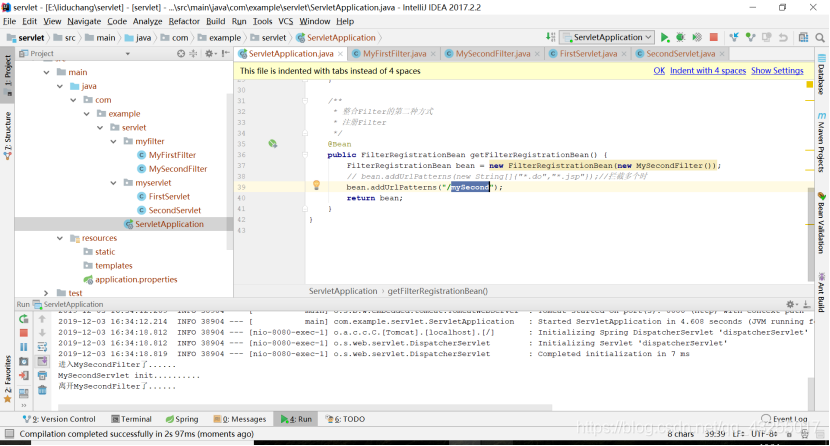Switch to MyFirstFilter.java tab
This screenshot has width=830, height=446.
394,53
